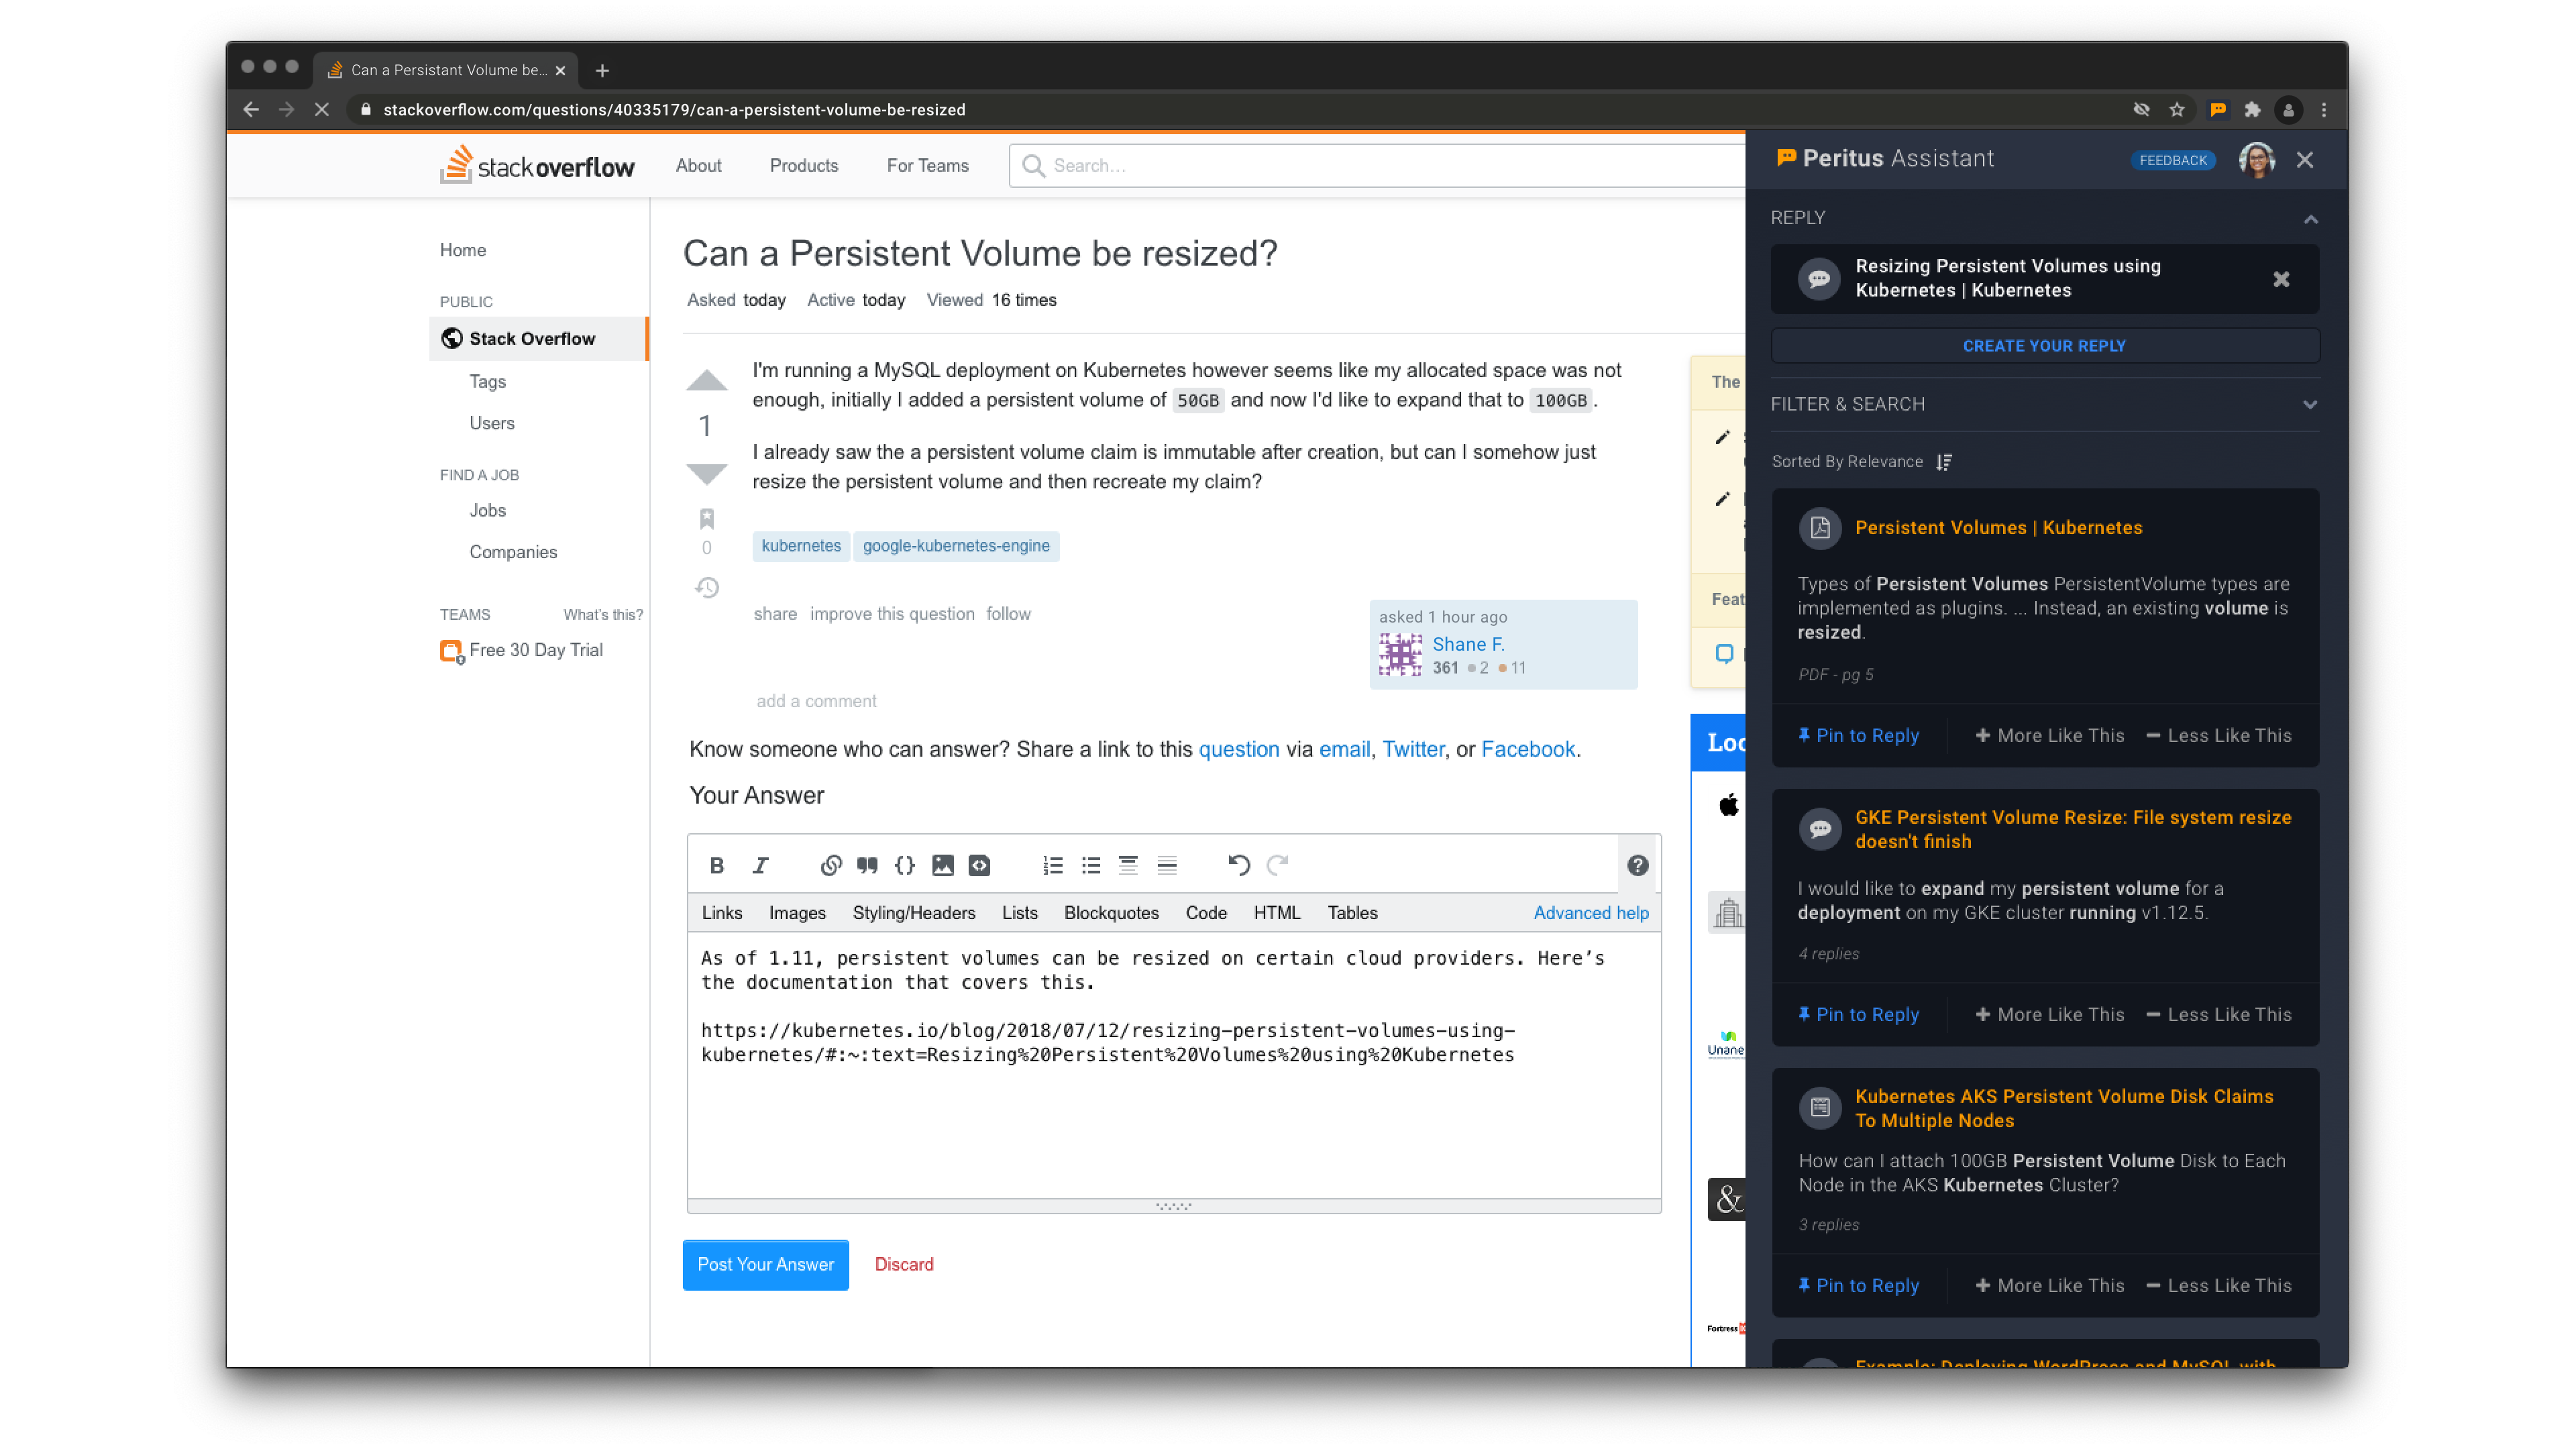The height and width of the screenshot is (1449, 2576).
Task: Open Advanced help link
Action: point(1590,913)
